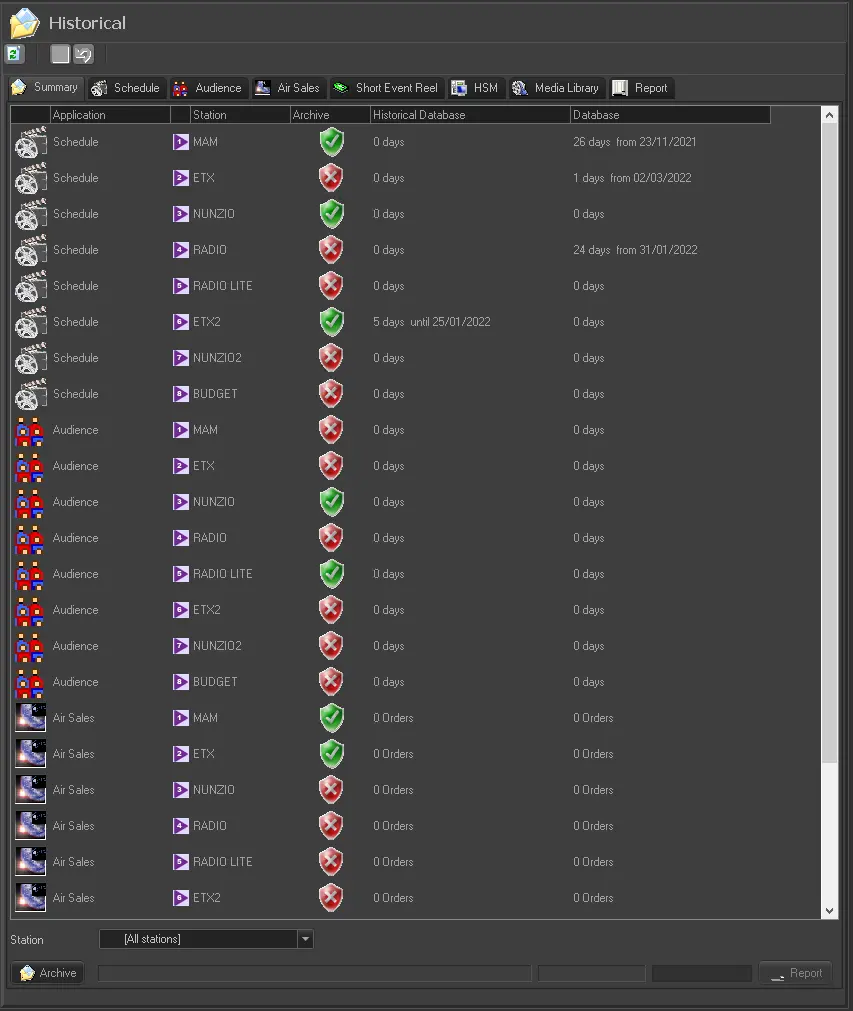Click the Report button at bottom right
The image size is (853, 1011).
click(x=795, y=973)
